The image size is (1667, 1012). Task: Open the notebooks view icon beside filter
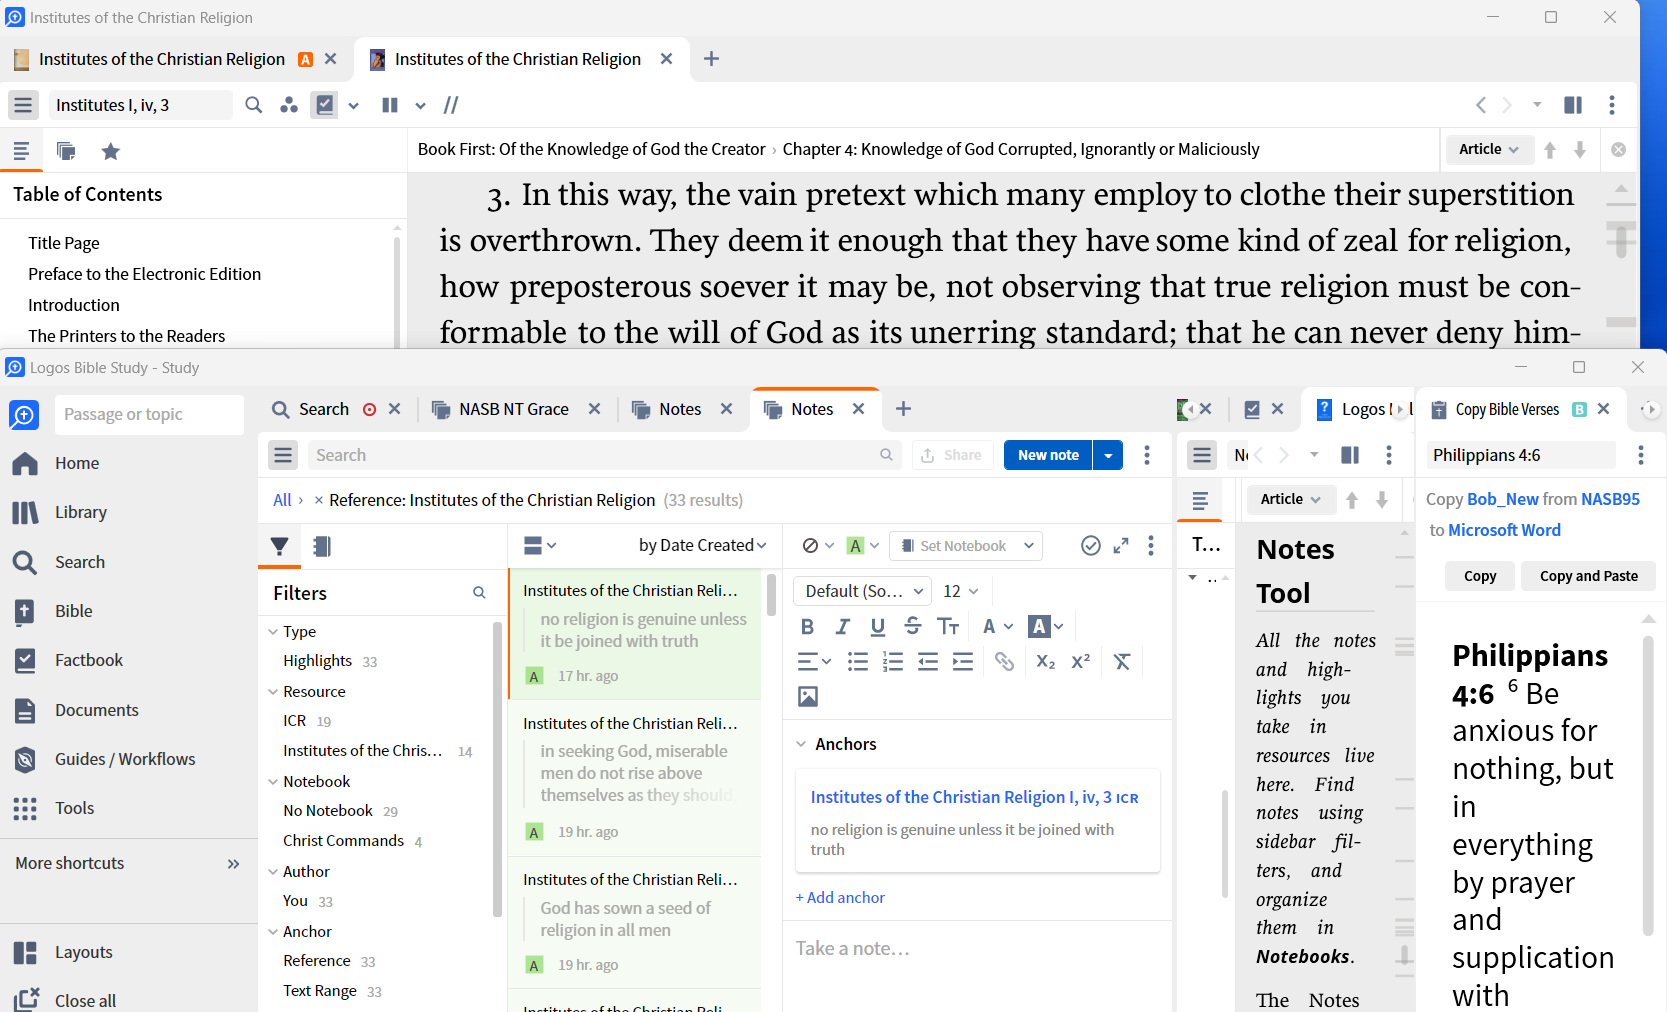pyautogui.click(x=322, y=546)
